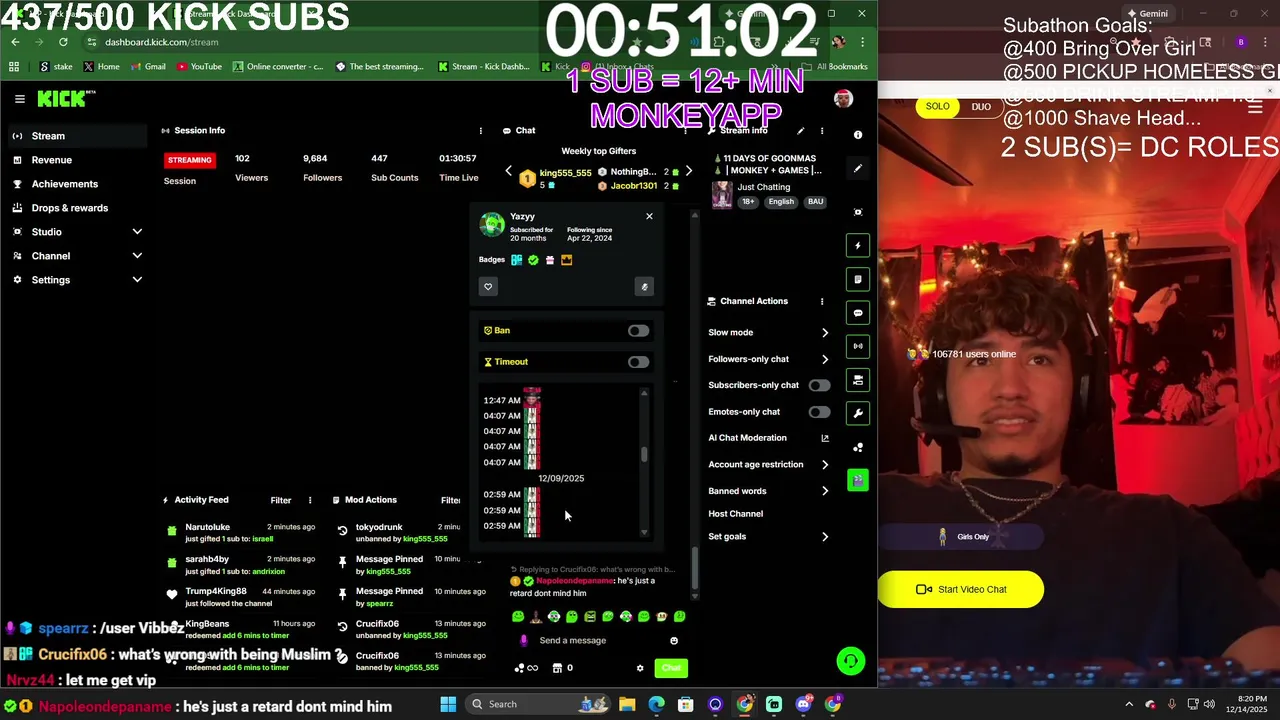Click the wrench rail icon

[858, 413]
